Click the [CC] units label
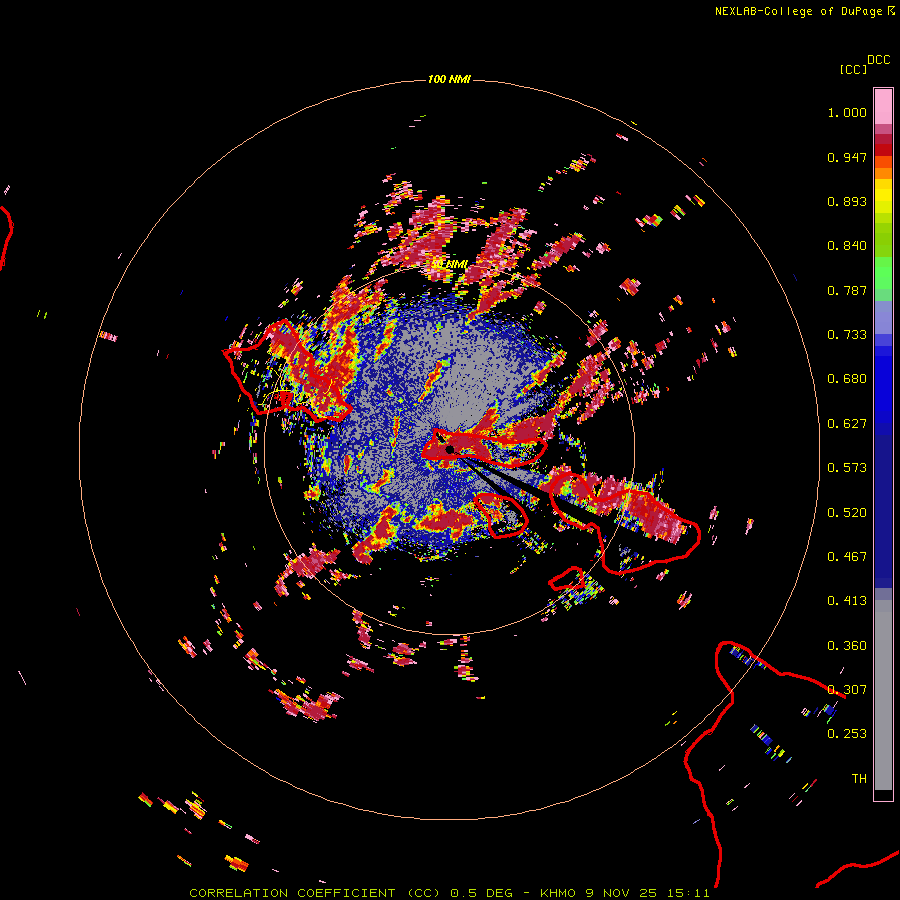900x900 pixels. coord(853,69)
